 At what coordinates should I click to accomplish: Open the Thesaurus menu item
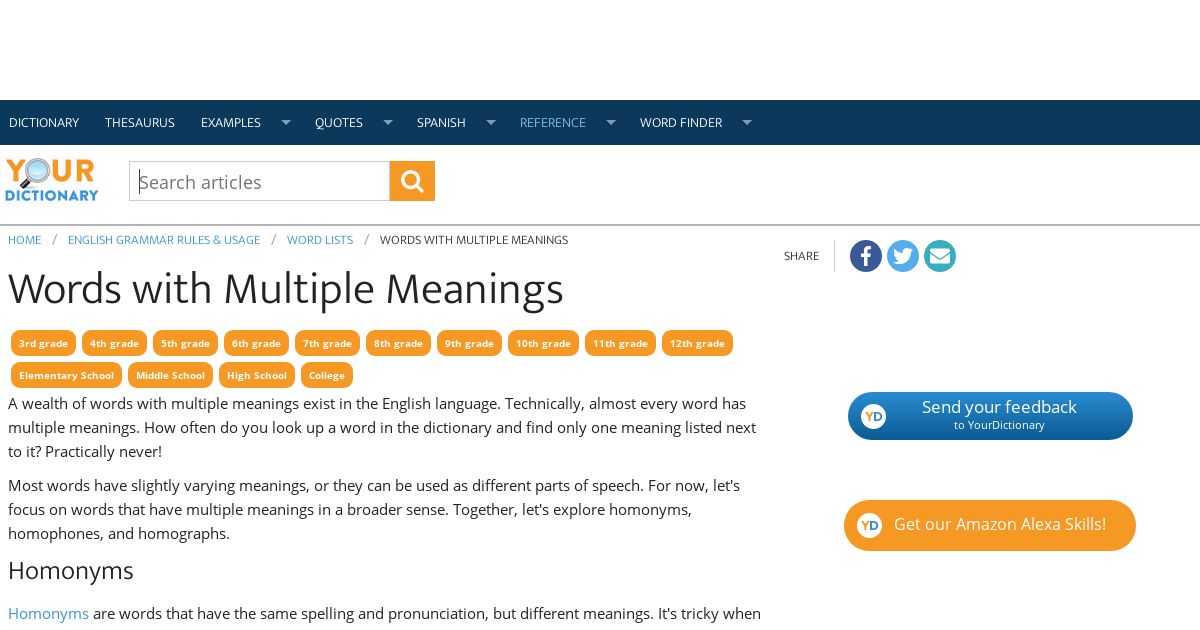(x=140, y=123)
